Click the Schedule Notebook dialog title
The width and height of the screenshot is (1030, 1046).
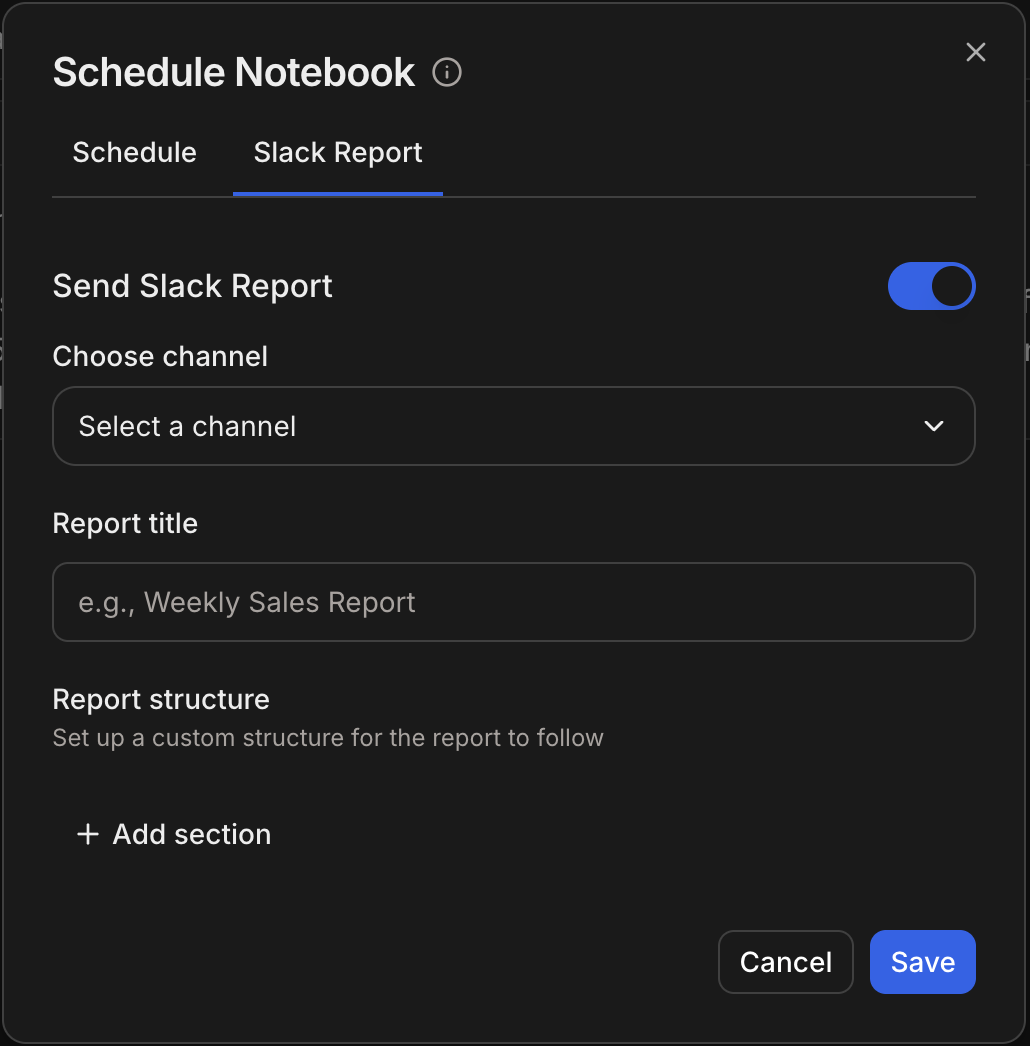point(234,72)
